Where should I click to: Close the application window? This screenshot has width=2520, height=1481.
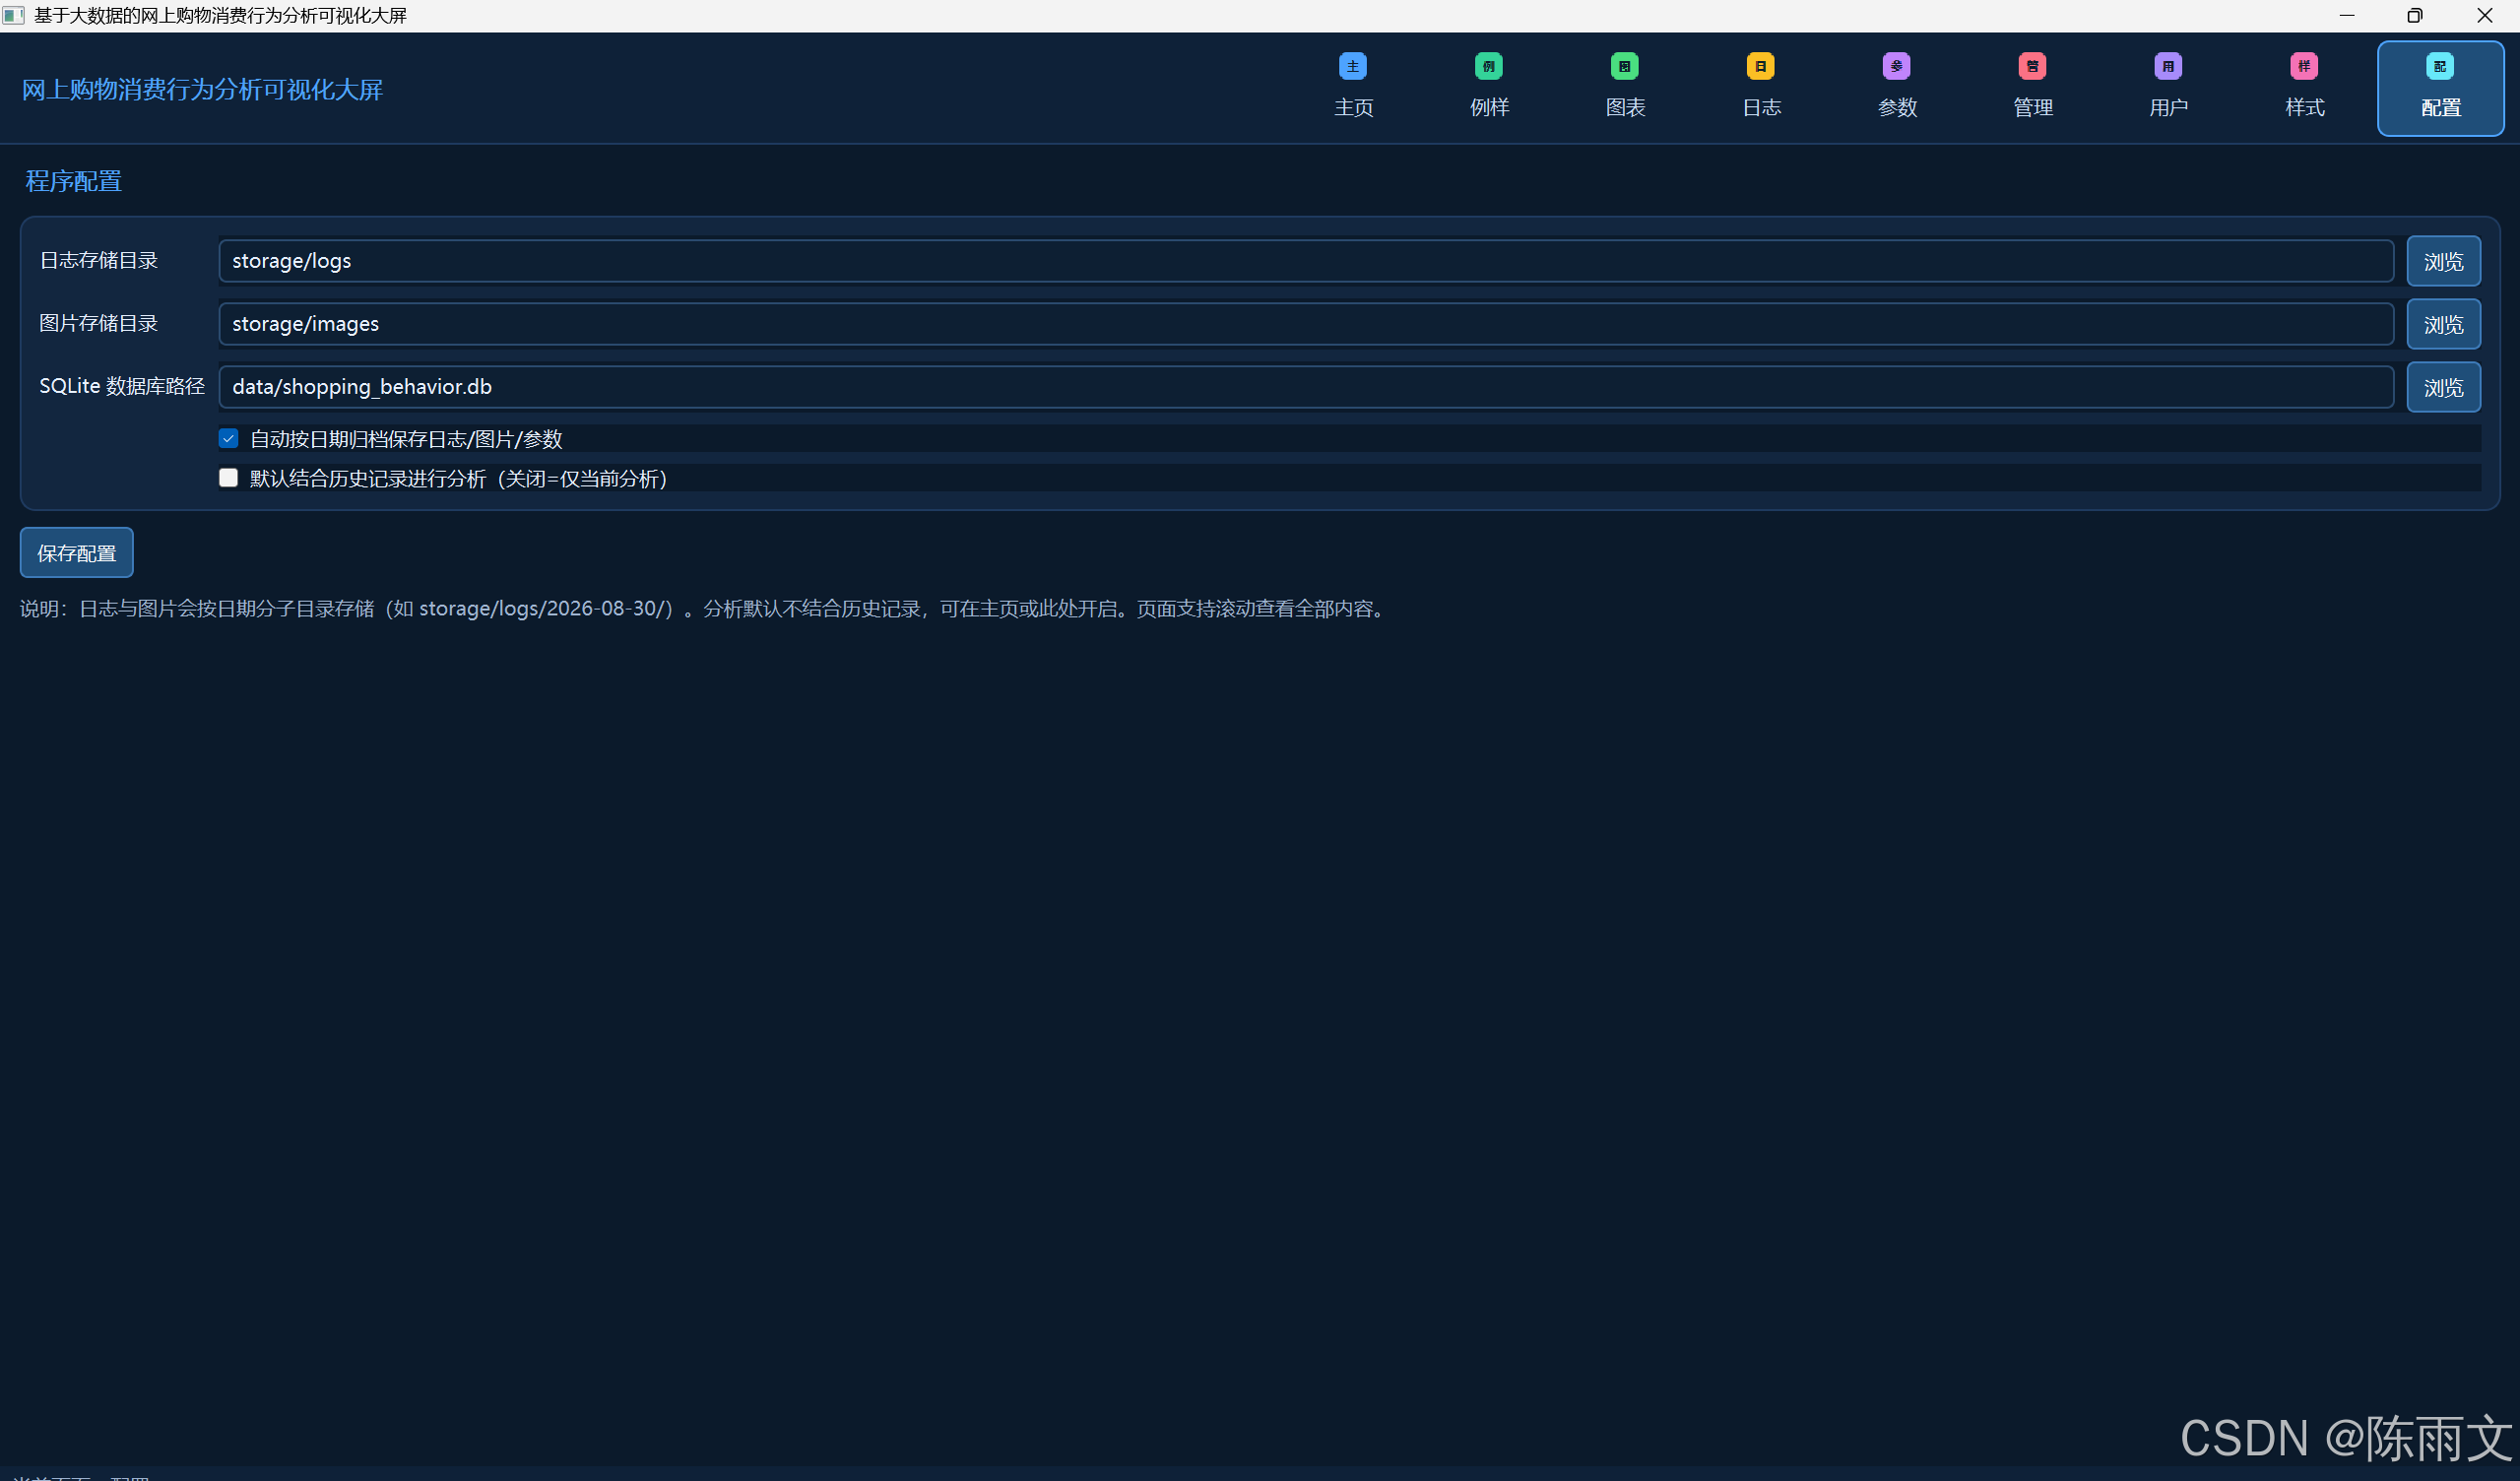tap(2484, 15)
